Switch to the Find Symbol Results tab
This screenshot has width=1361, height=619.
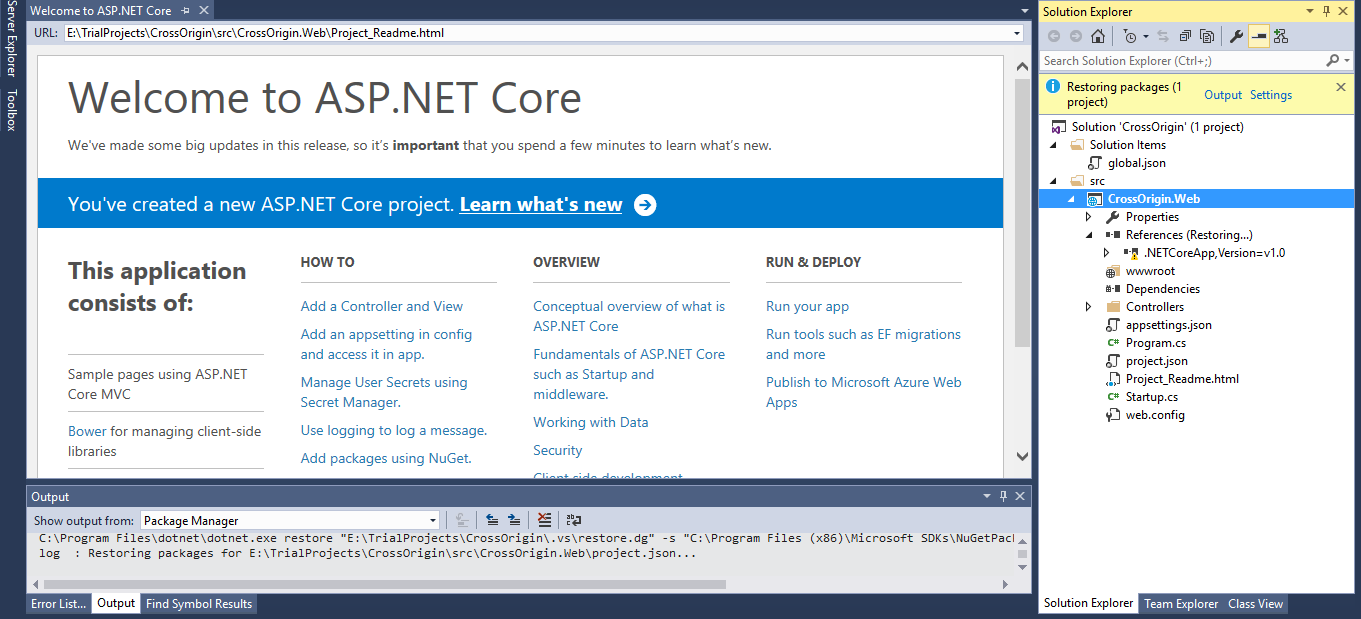(199, 604)
